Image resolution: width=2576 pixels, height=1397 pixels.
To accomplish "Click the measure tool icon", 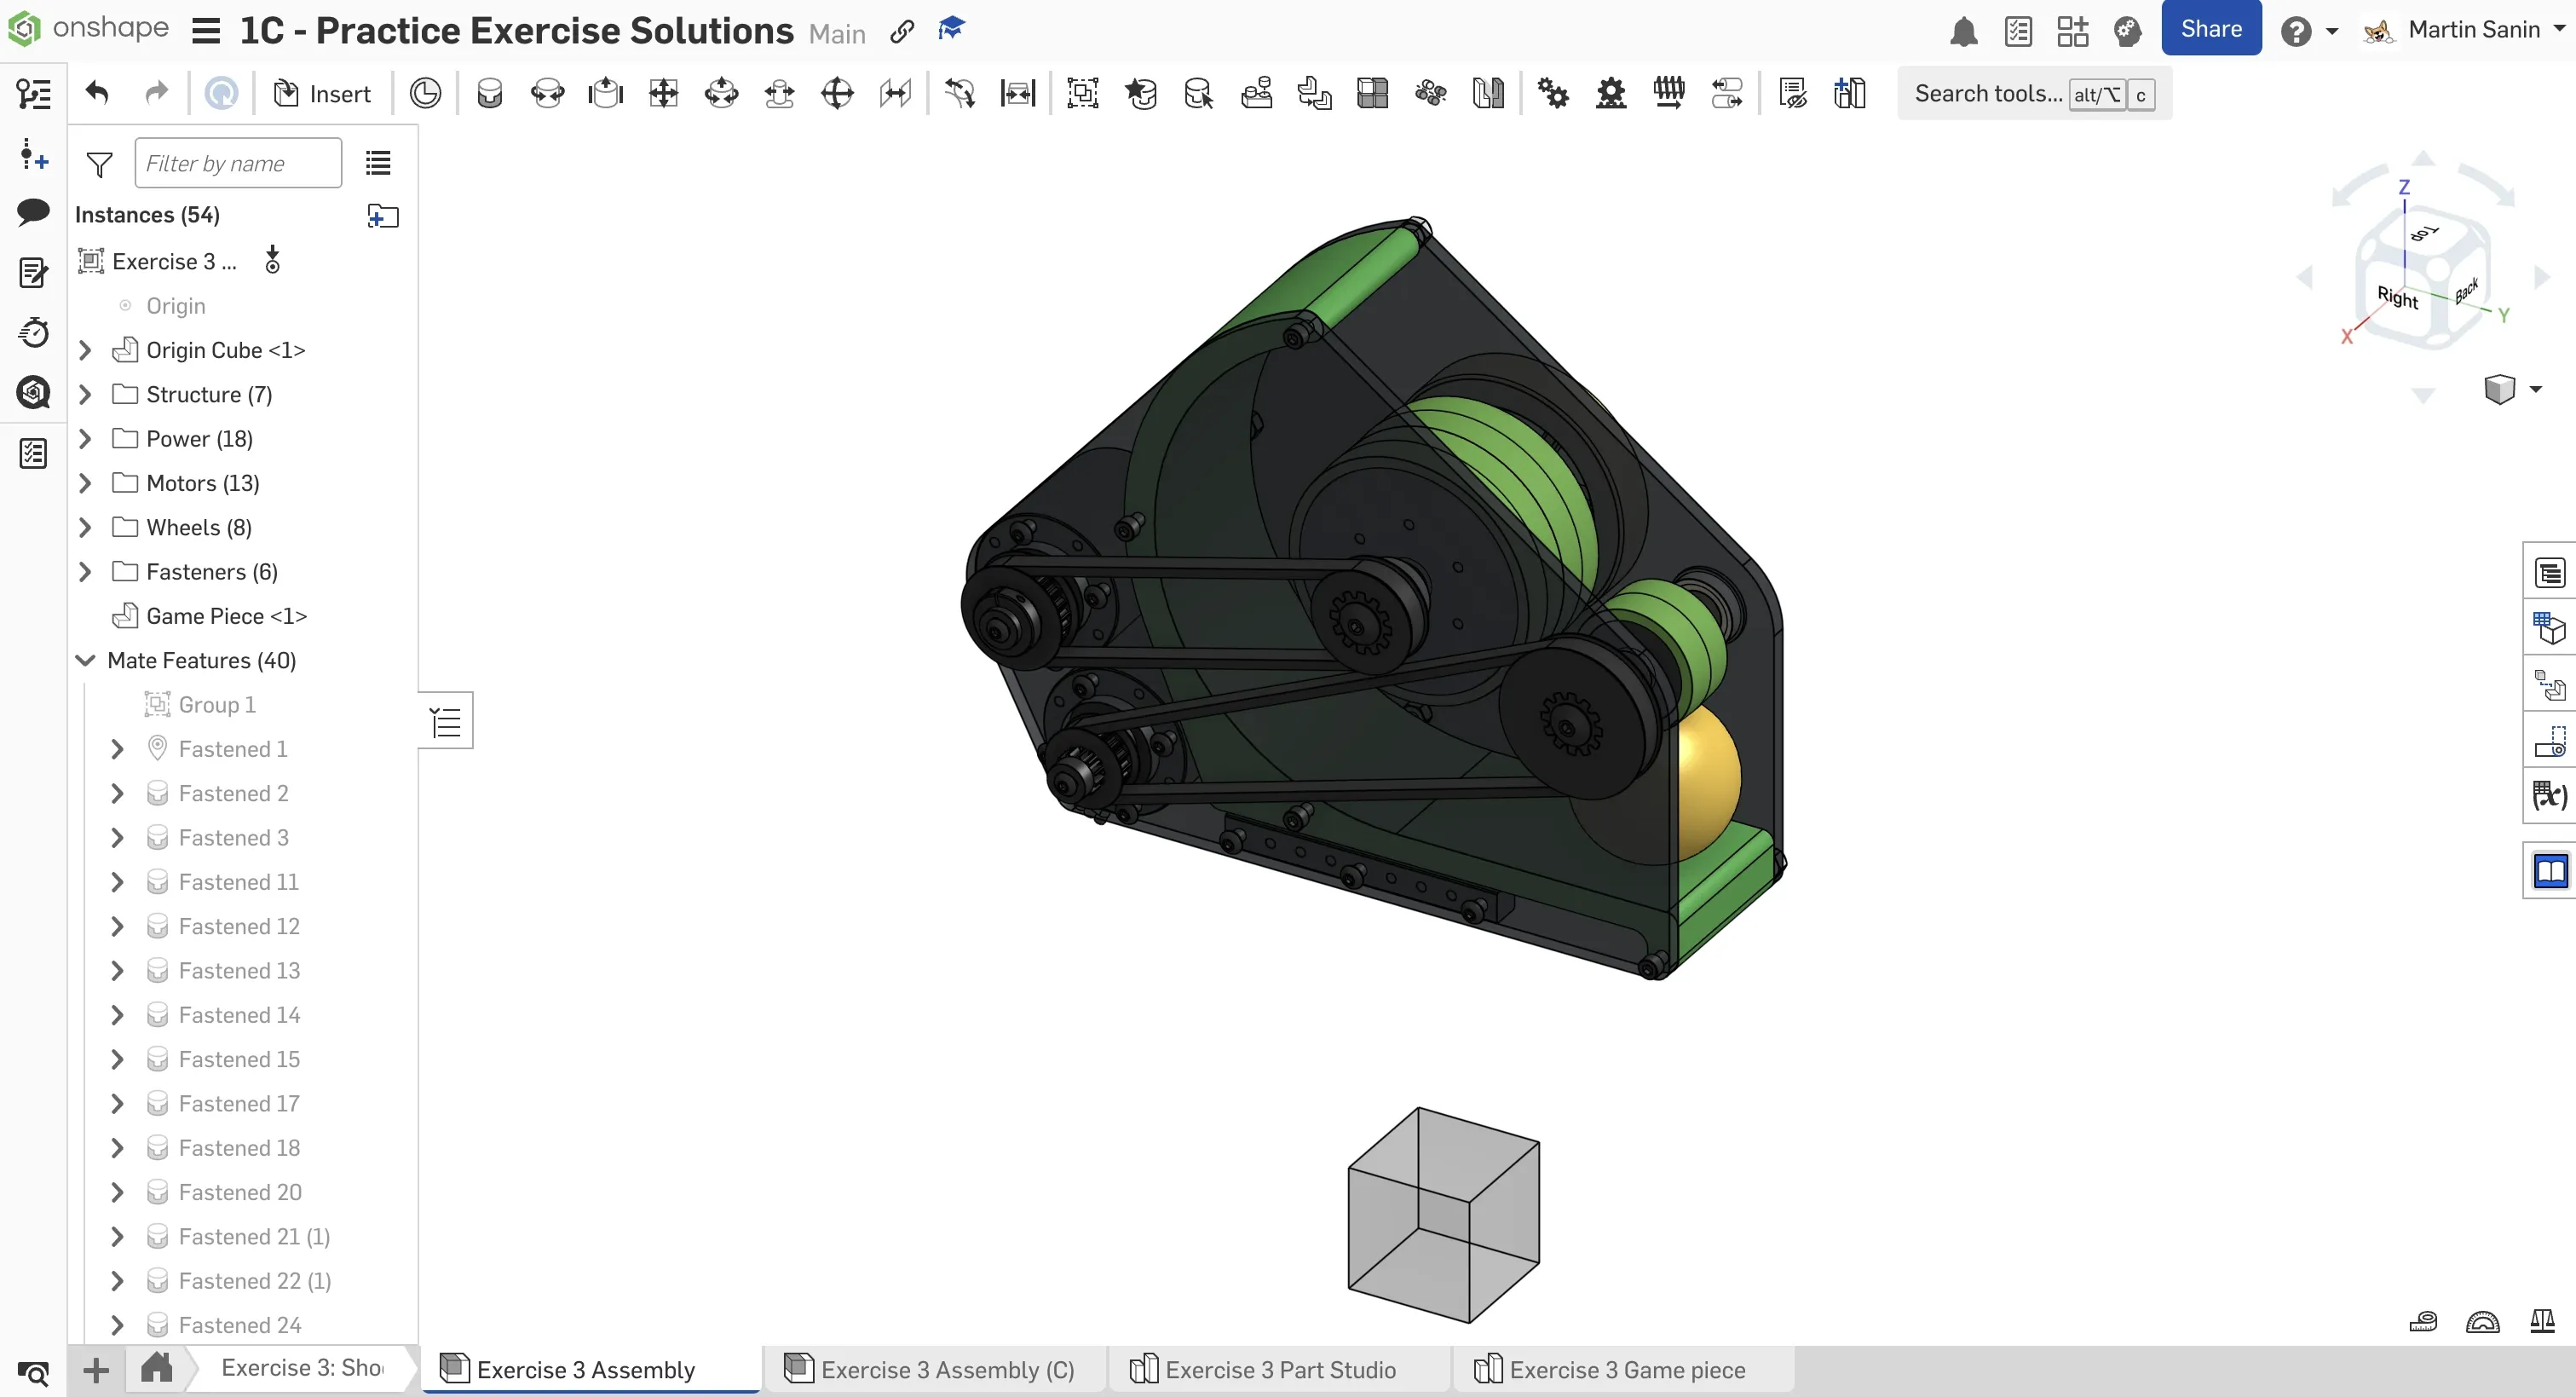I will pos(2422,1322).
